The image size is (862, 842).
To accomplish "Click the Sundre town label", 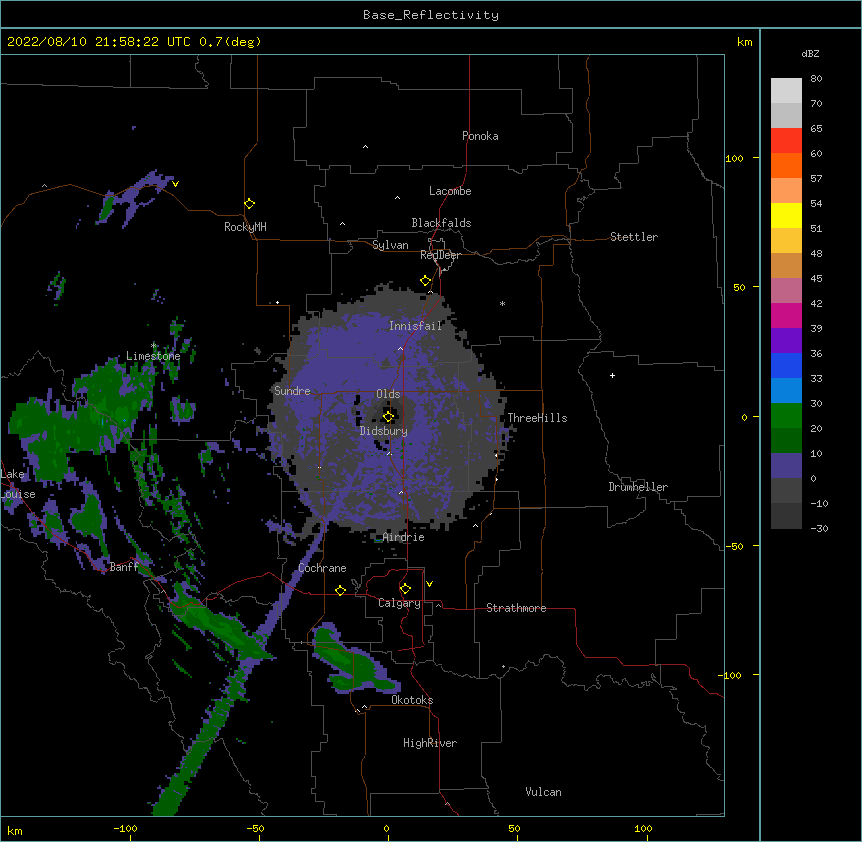I will point(292,391).
